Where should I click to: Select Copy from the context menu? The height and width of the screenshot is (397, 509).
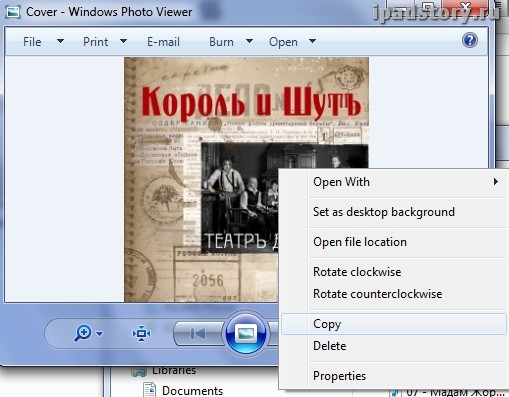394,324
